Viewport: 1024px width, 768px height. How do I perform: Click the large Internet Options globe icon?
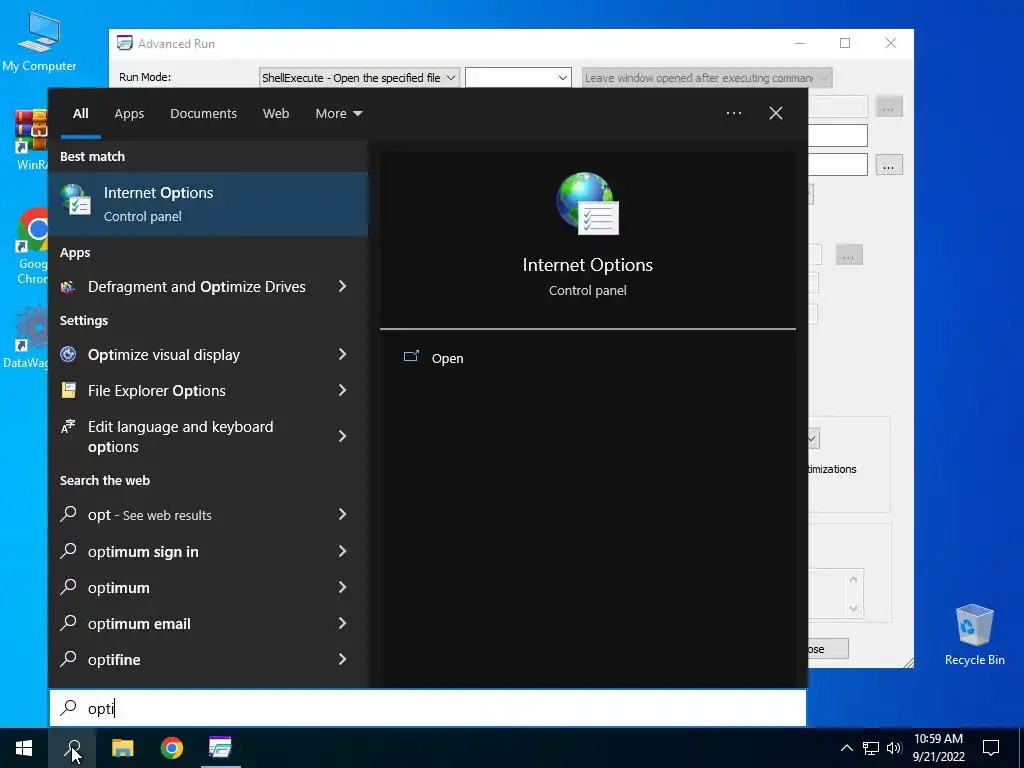[587, 203]
